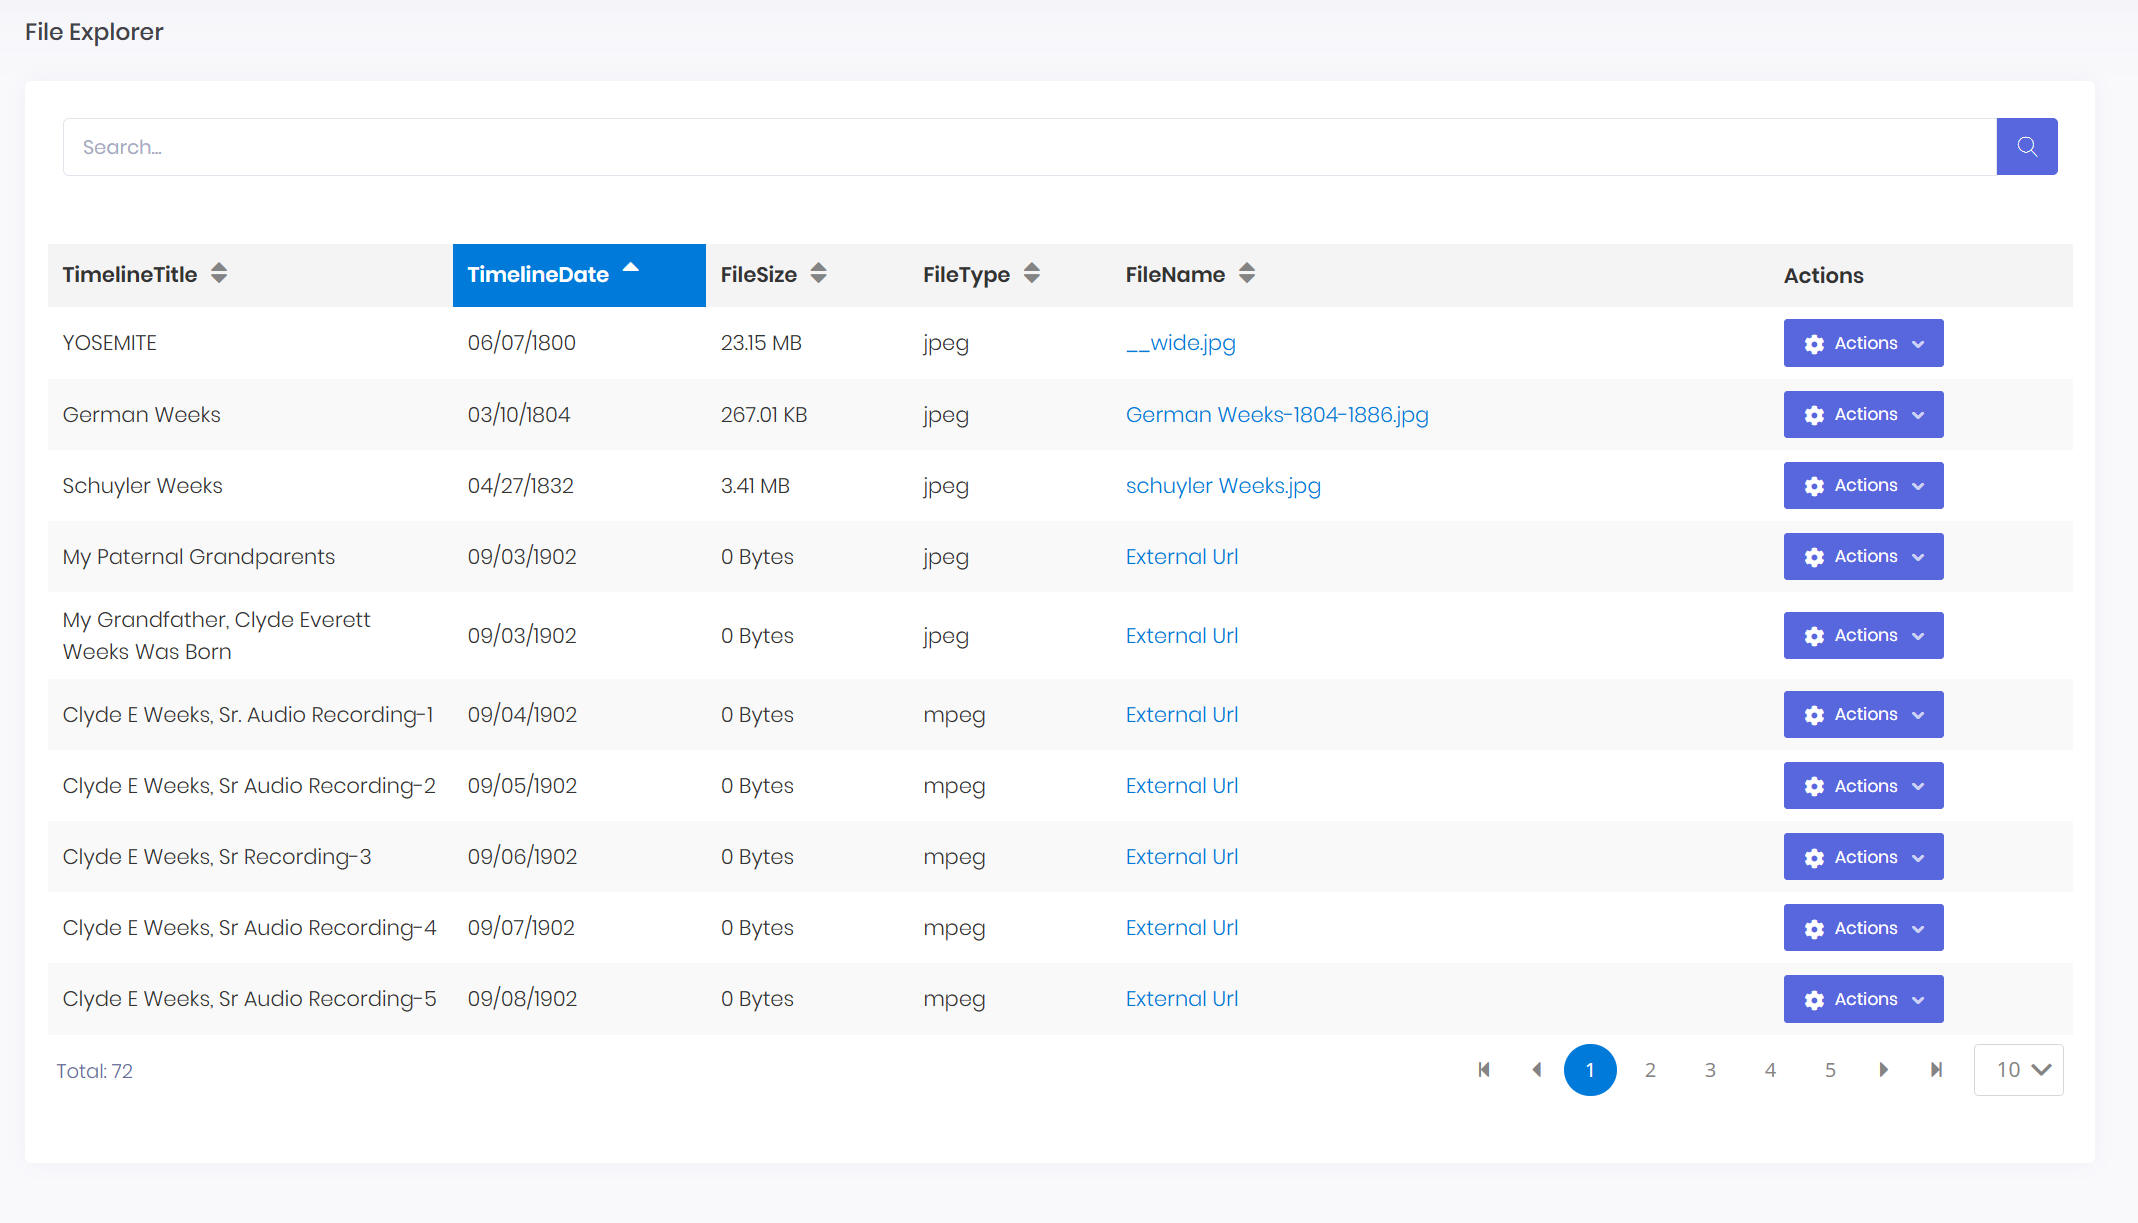
Task: Select page 1 in pagination
Action: (x=1590, y=1070)
